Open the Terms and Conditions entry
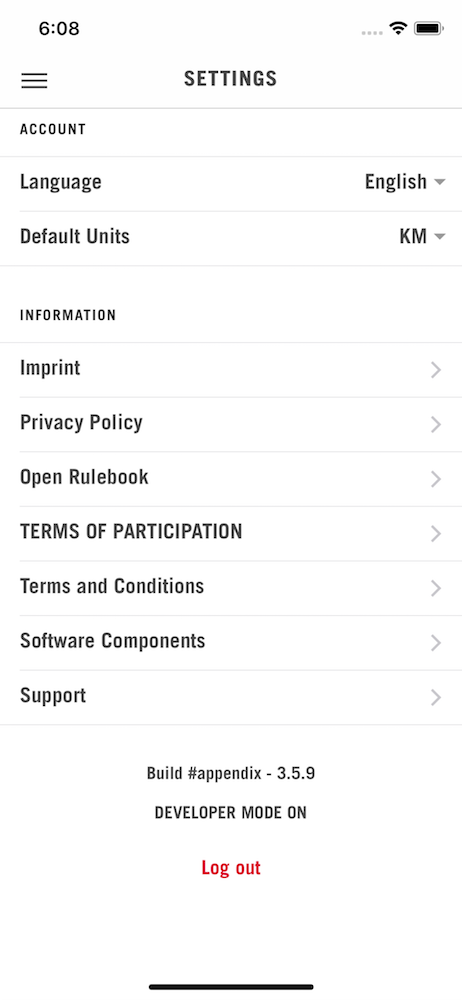Viewport: 462px width, 1000px height. coord(231,588)
